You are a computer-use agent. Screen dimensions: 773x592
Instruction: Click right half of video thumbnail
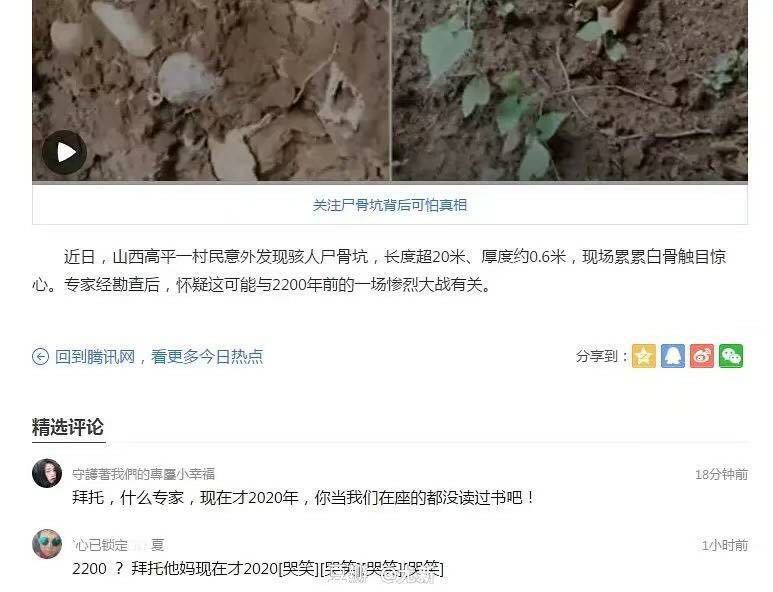point(570,90)
